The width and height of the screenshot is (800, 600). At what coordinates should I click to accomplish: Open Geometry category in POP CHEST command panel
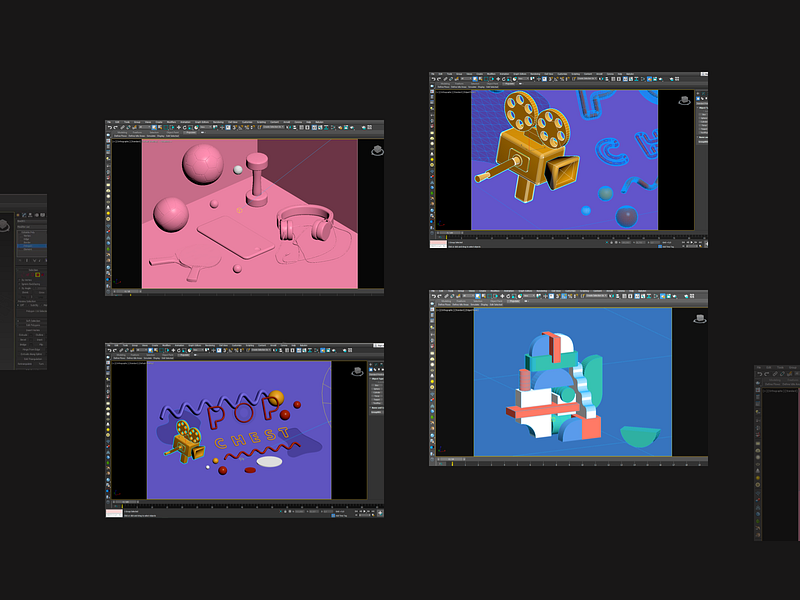[x=371, y=369]
